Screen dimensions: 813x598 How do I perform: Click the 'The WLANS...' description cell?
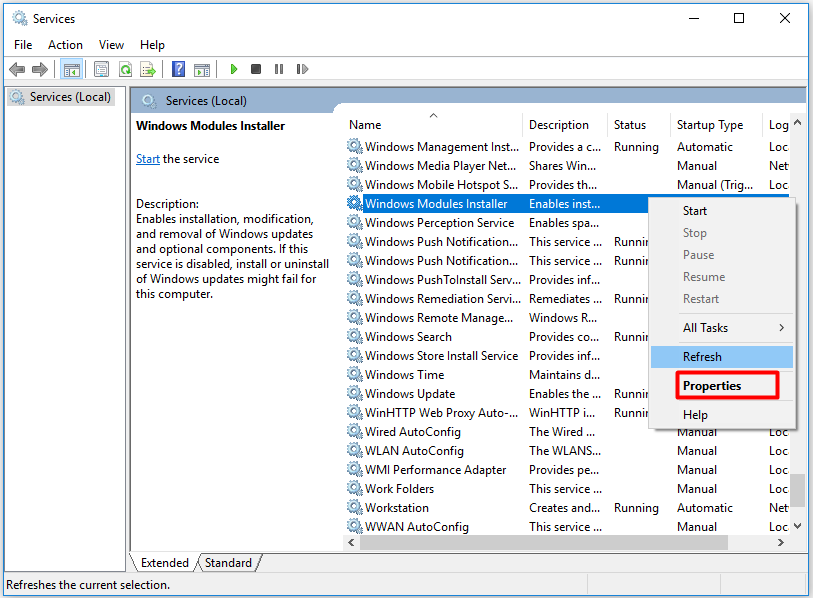(x=565, y=451)
